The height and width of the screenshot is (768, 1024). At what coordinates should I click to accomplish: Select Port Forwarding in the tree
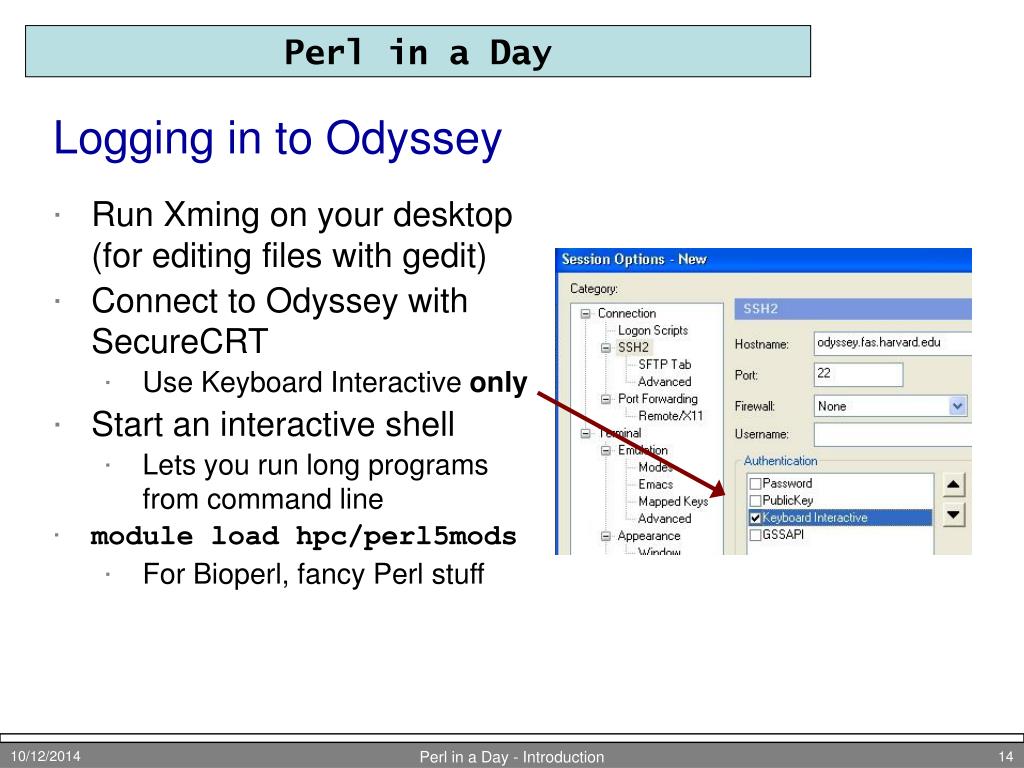658,399
